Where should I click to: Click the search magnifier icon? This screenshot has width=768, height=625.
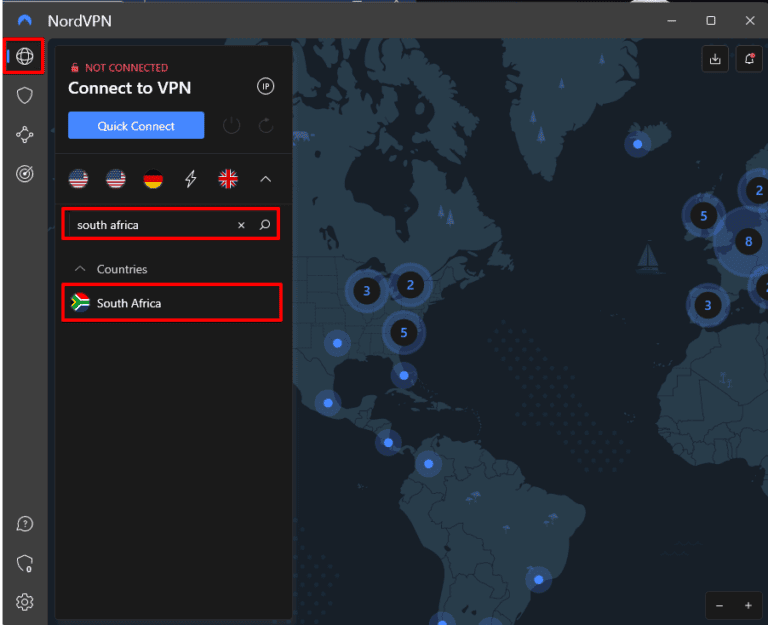click(264, 225)
